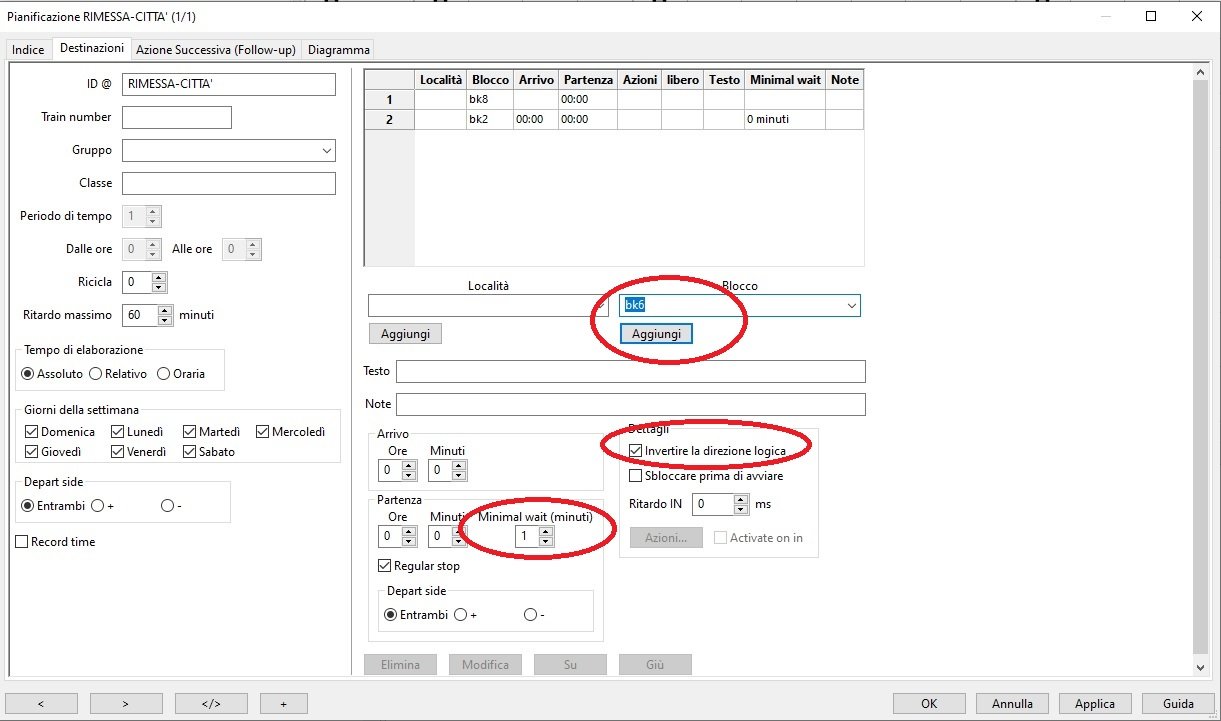The image size is (1221, 721).
Task: Uncheck Invertire la direzione logica
Action: click(636, 451)
